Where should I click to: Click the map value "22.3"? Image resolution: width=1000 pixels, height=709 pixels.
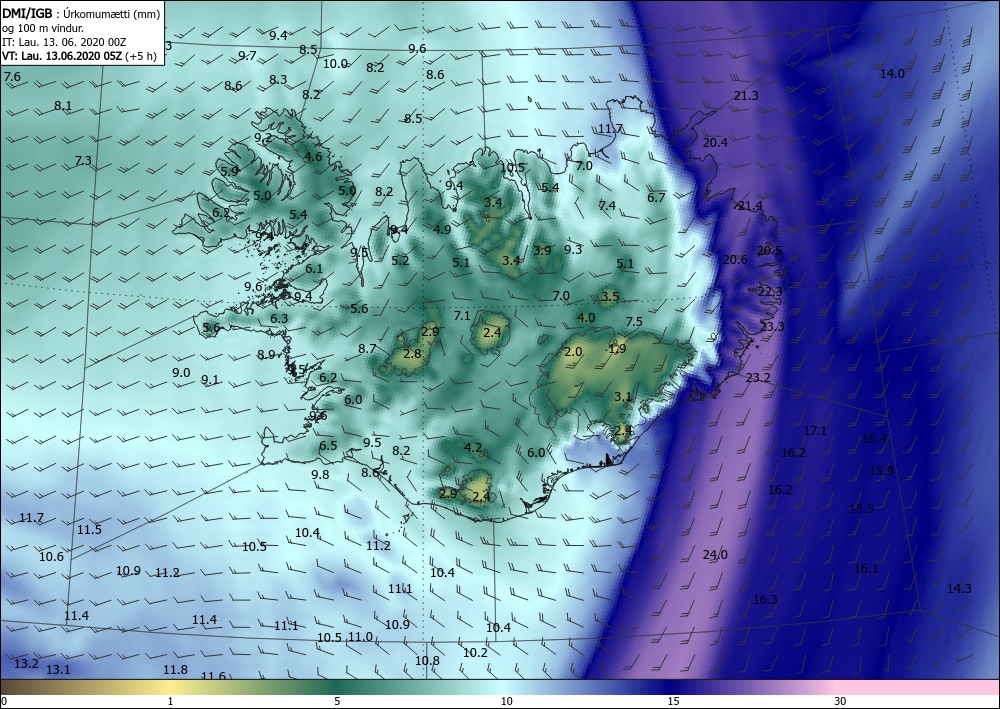click(770, 291)
